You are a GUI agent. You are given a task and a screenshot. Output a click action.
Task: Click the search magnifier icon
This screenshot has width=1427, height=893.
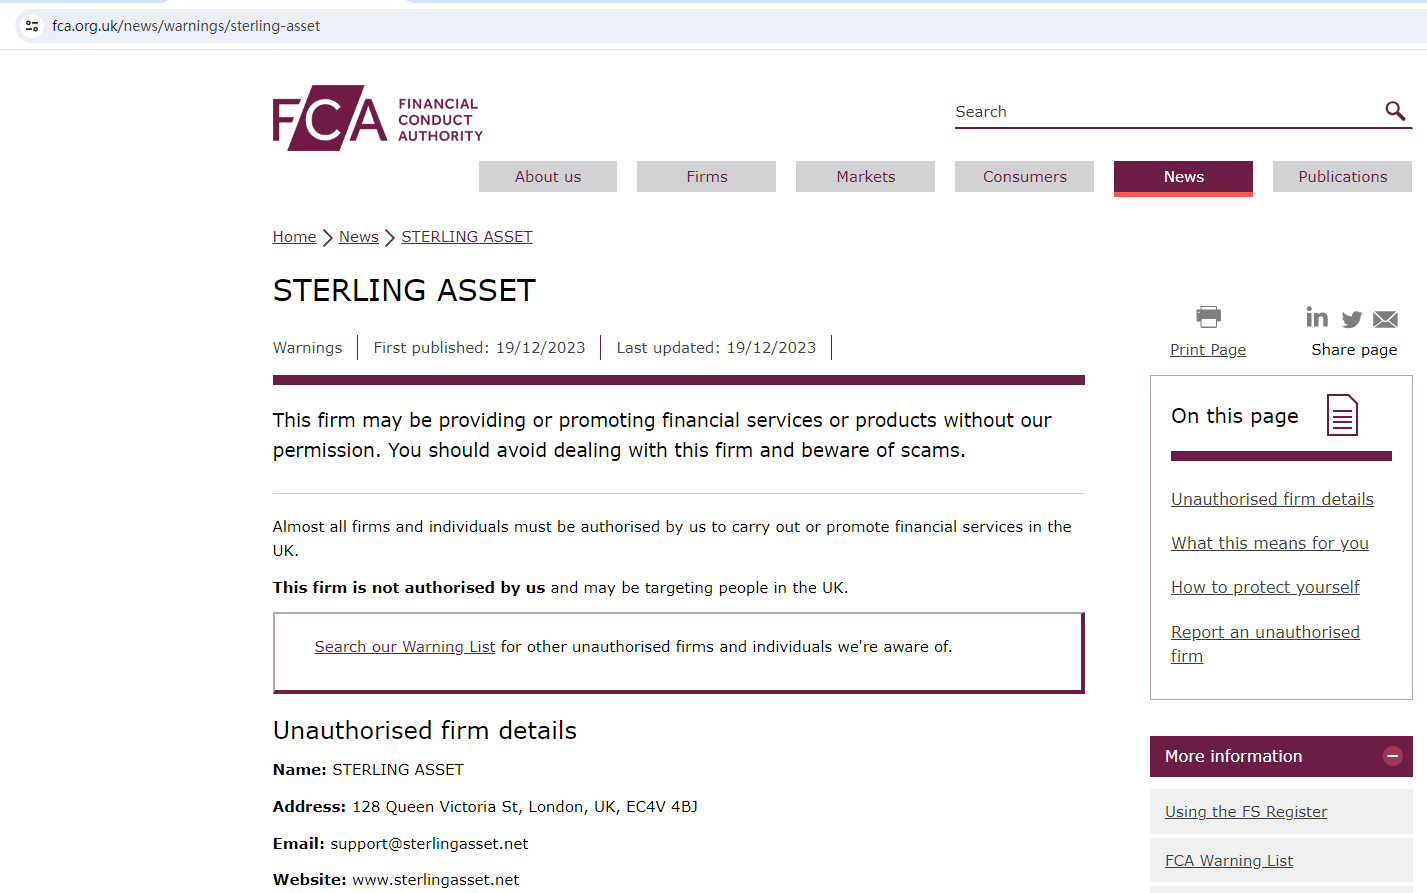pyautogui.click(x=1395, y=111)
